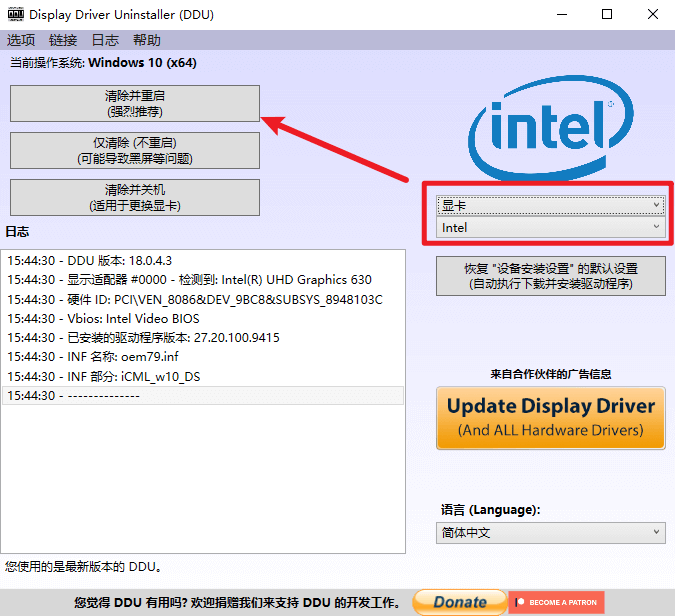This screenshot has width=675, height=616.
Task: Open the 显卡 device type dropdown
Action: [551, 205]
